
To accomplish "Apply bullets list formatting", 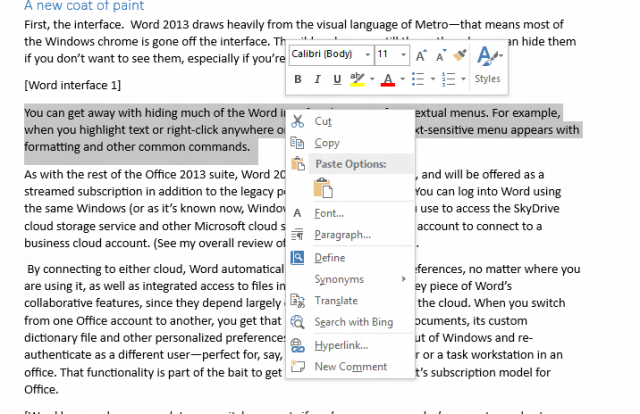I will click(x=418, y=79).
